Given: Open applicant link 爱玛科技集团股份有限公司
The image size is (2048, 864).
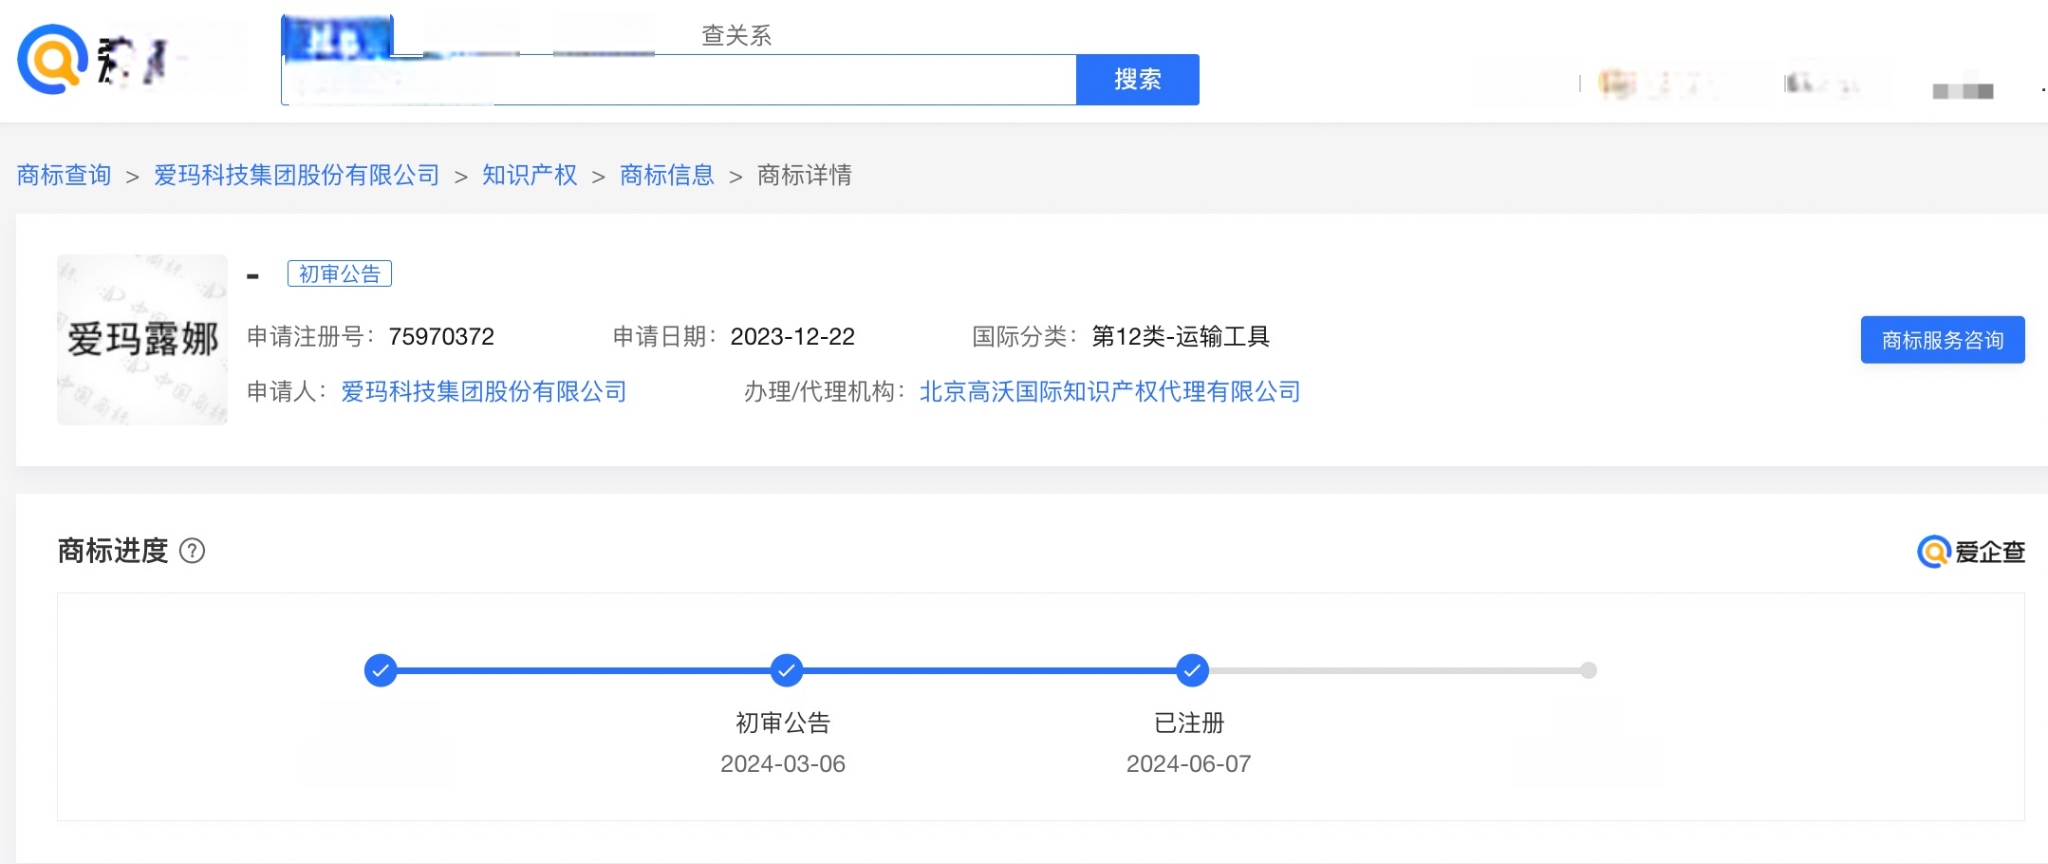Looking at the screenshot, I should 484,391.
